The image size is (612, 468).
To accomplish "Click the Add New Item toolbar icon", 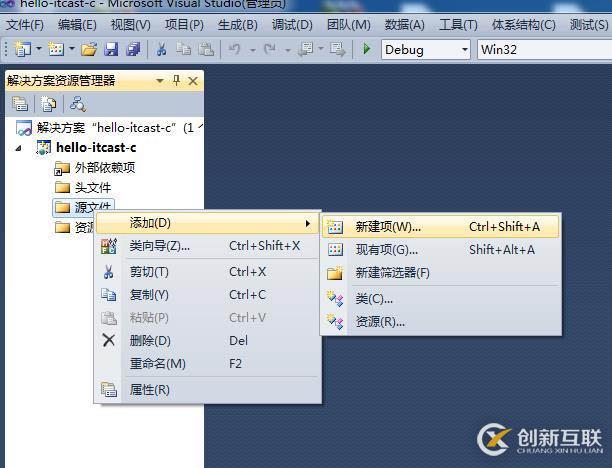I will pyautogui.click(x=56, y=50).
